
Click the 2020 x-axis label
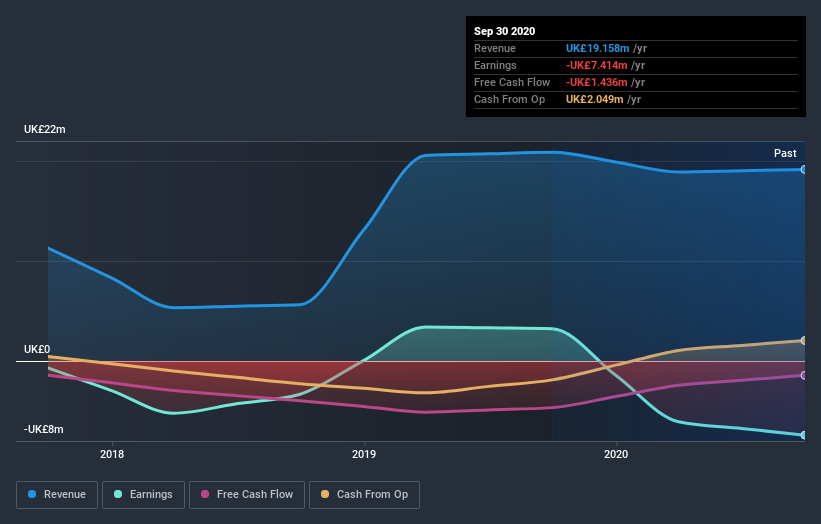click(x=616, y=454)
